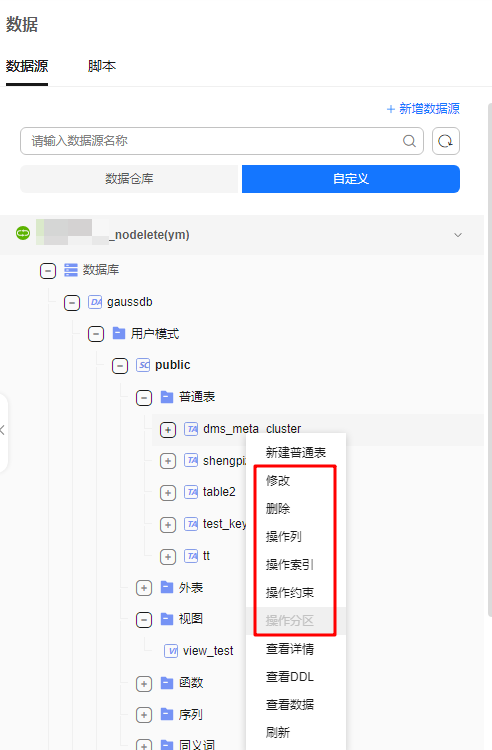Select 查看DDL in the context menu
Image resolution: width=492 pixels, height=750 pixels.
pos(290,676)
